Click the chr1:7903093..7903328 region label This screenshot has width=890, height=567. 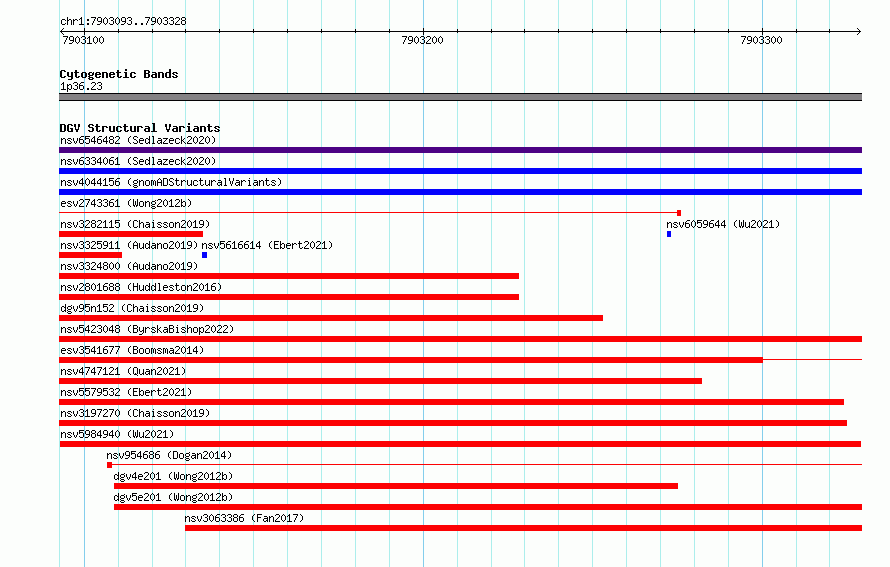(x=123, y=21)
